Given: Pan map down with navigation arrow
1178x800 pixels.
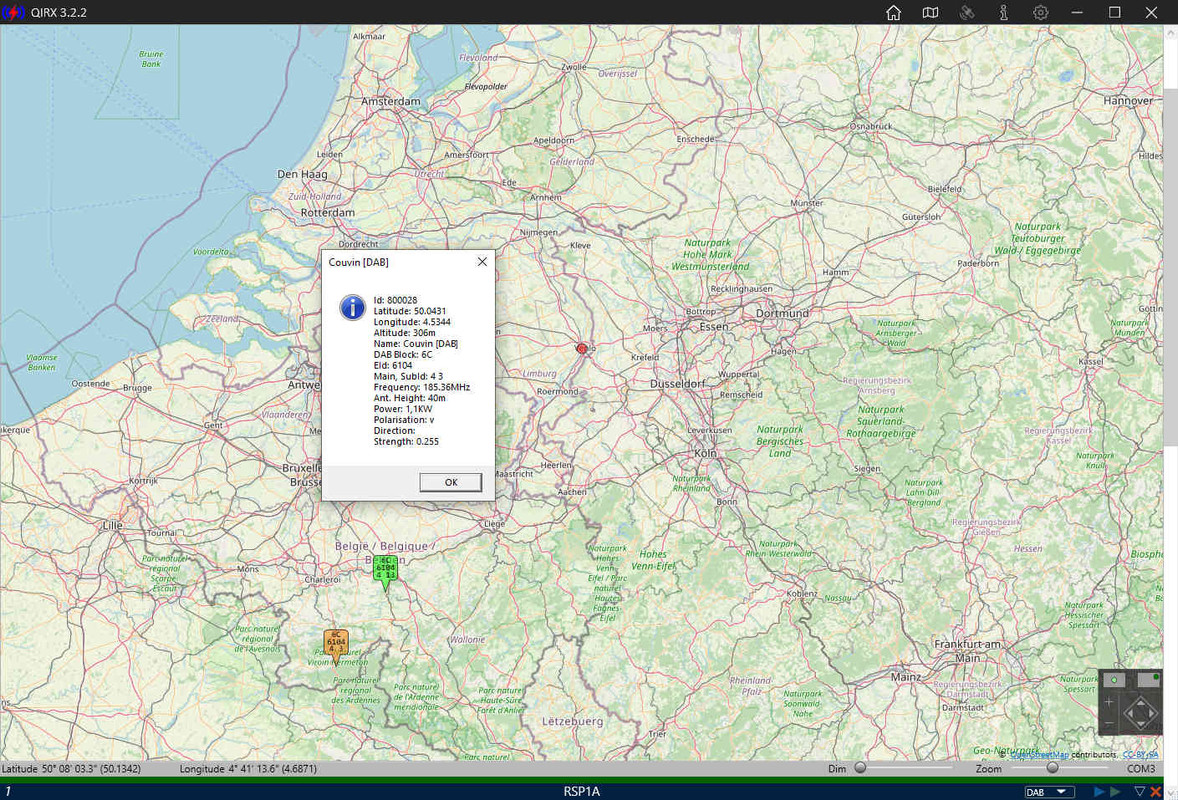Looking at the screenshot, I should [x=1140, y=723].
